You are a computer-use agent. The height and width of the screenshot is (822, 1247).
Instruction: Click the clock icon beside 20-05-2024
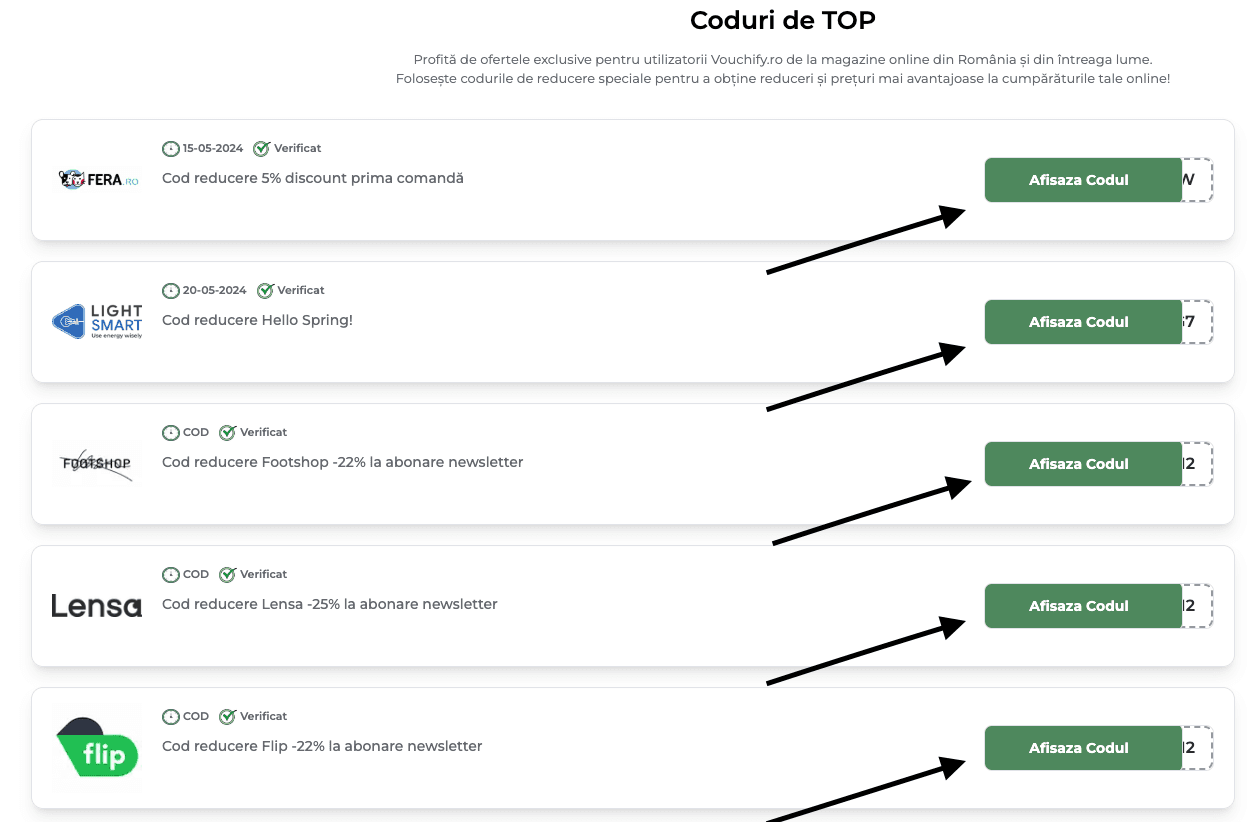click(170, 290)
